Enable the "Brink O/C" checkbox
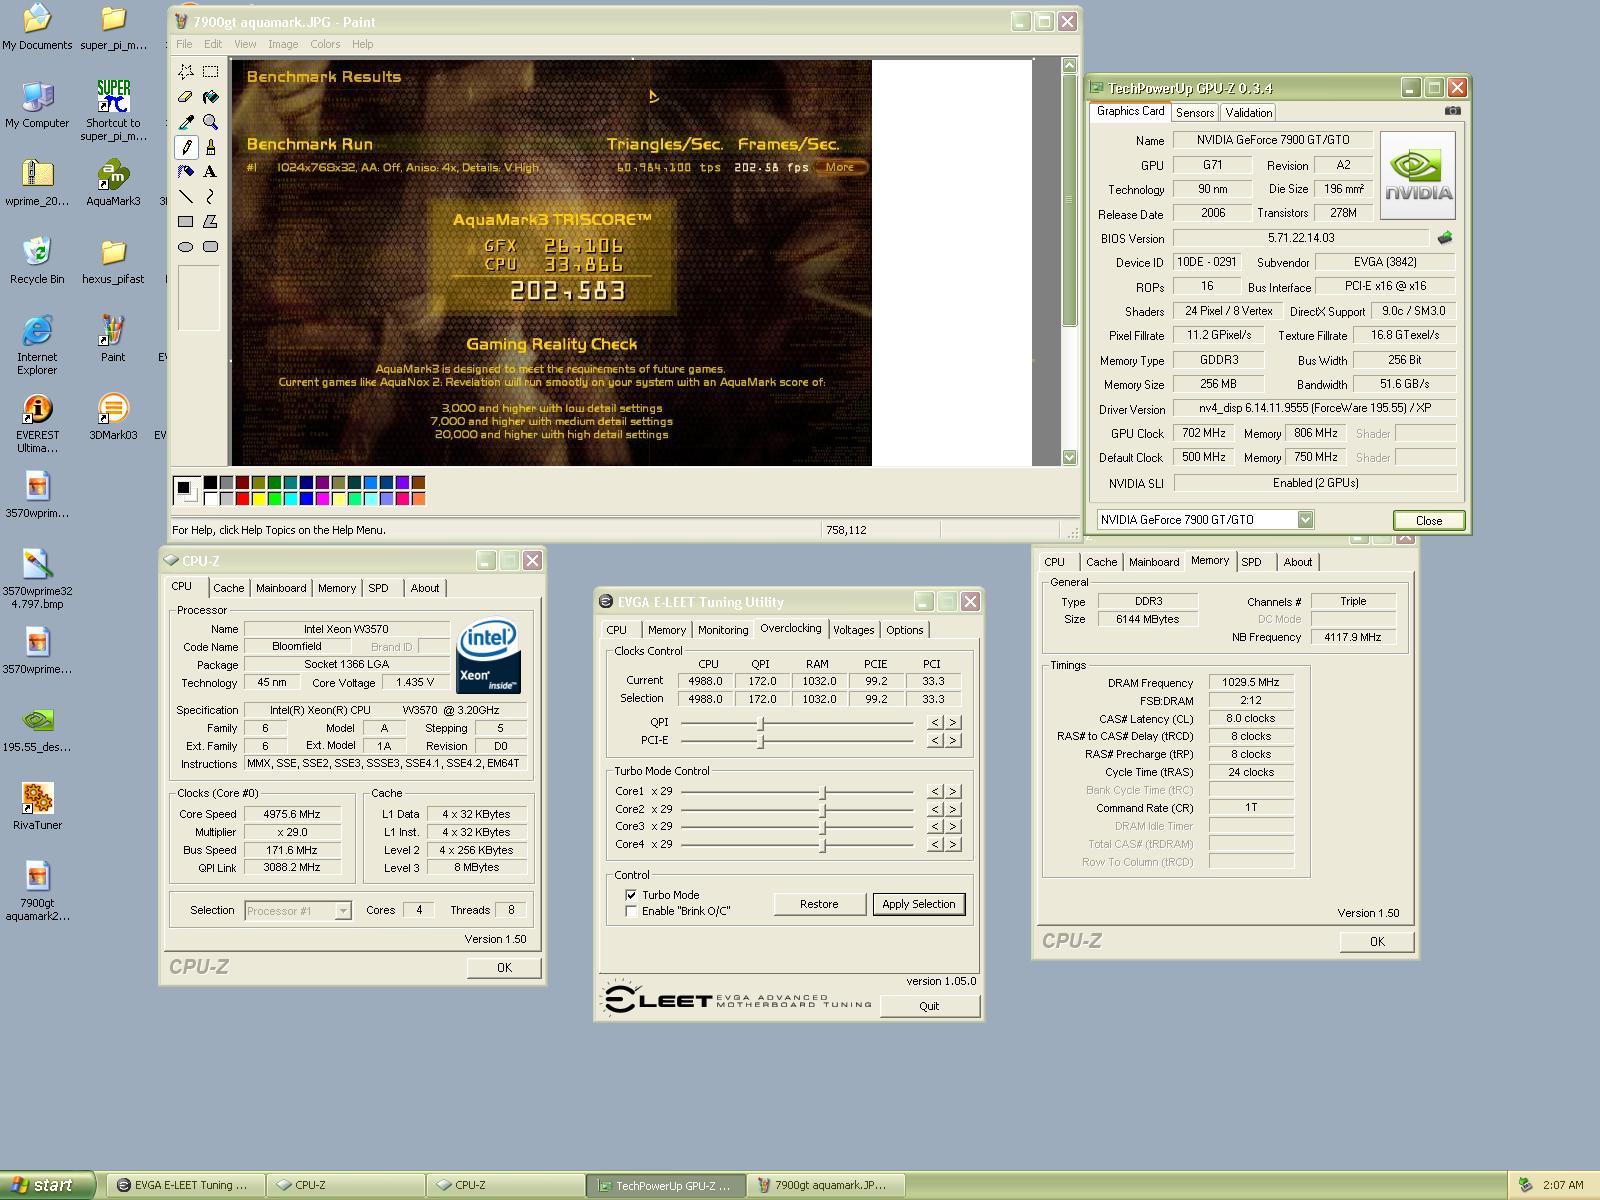Screen dimensions: 1600x1200 pyautogui.click(x=631, y=911)
